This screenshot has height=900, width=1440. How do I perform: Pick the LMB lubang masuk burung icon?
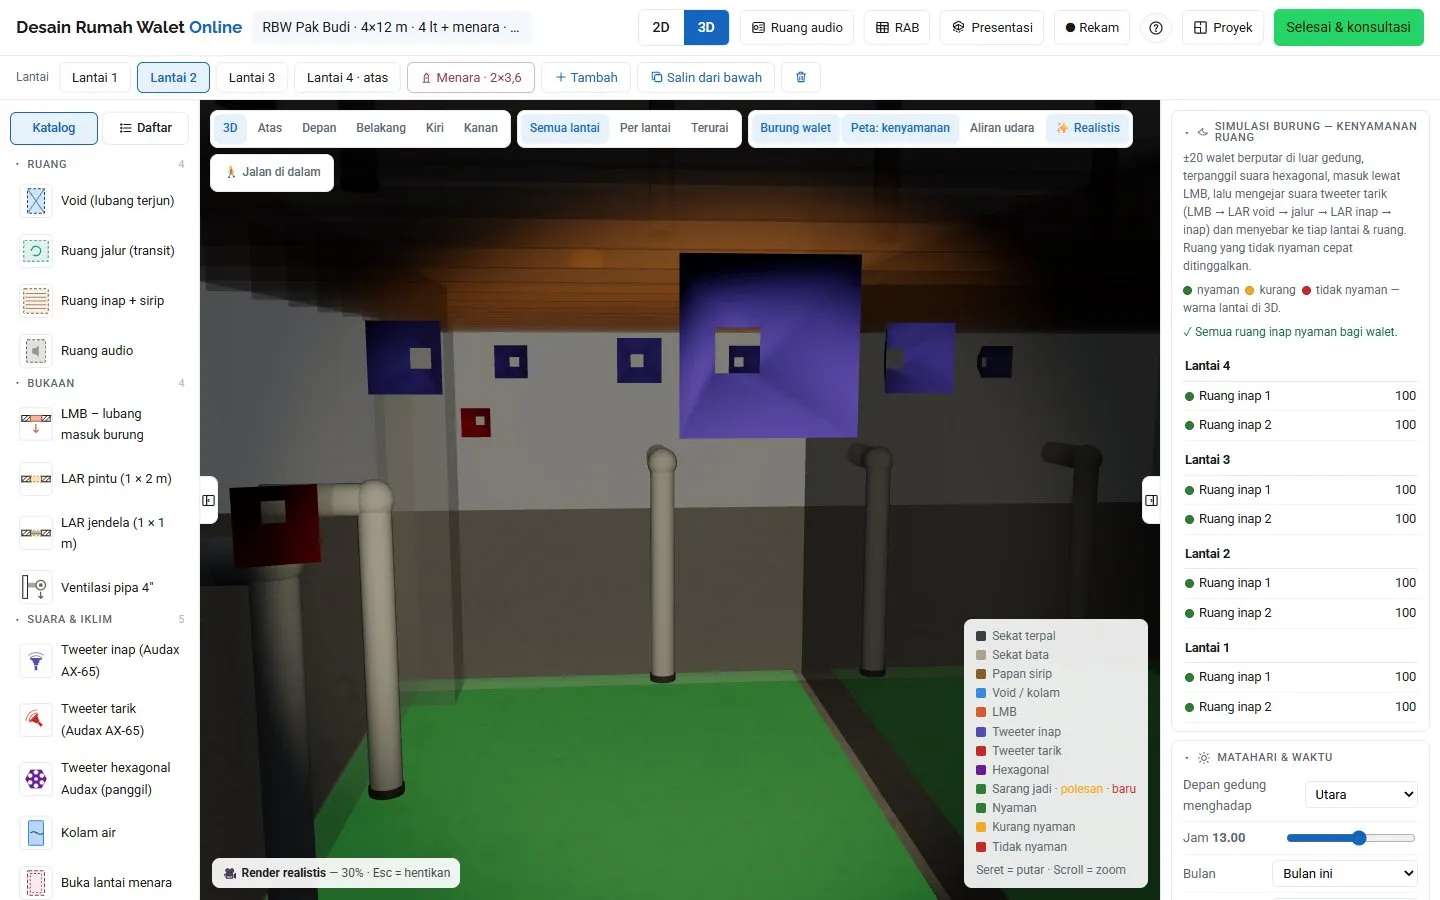tap(36, 424)
